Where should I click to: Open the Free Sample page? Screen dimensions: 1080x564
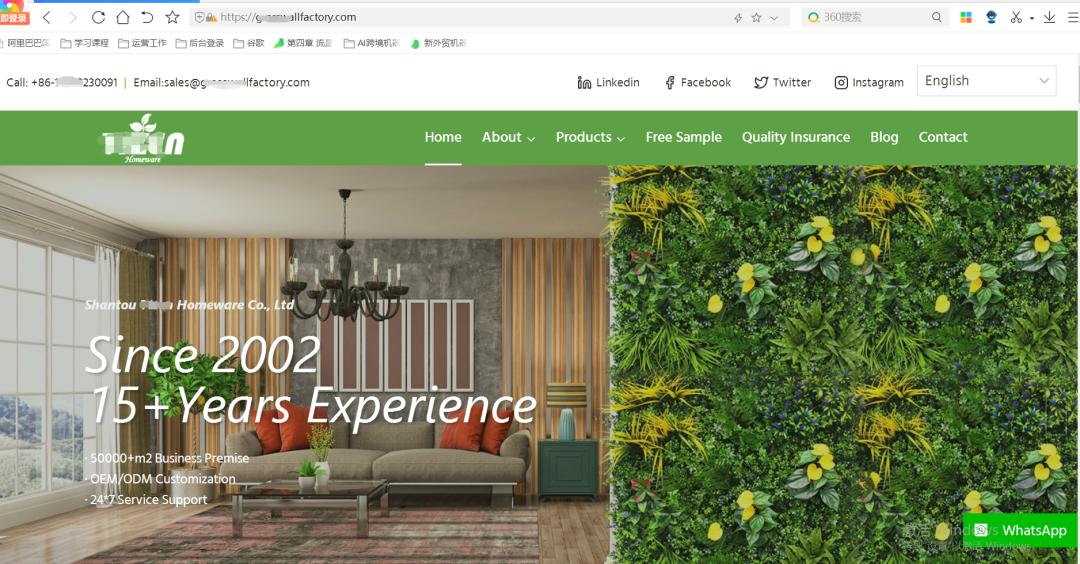click(683, 137)
